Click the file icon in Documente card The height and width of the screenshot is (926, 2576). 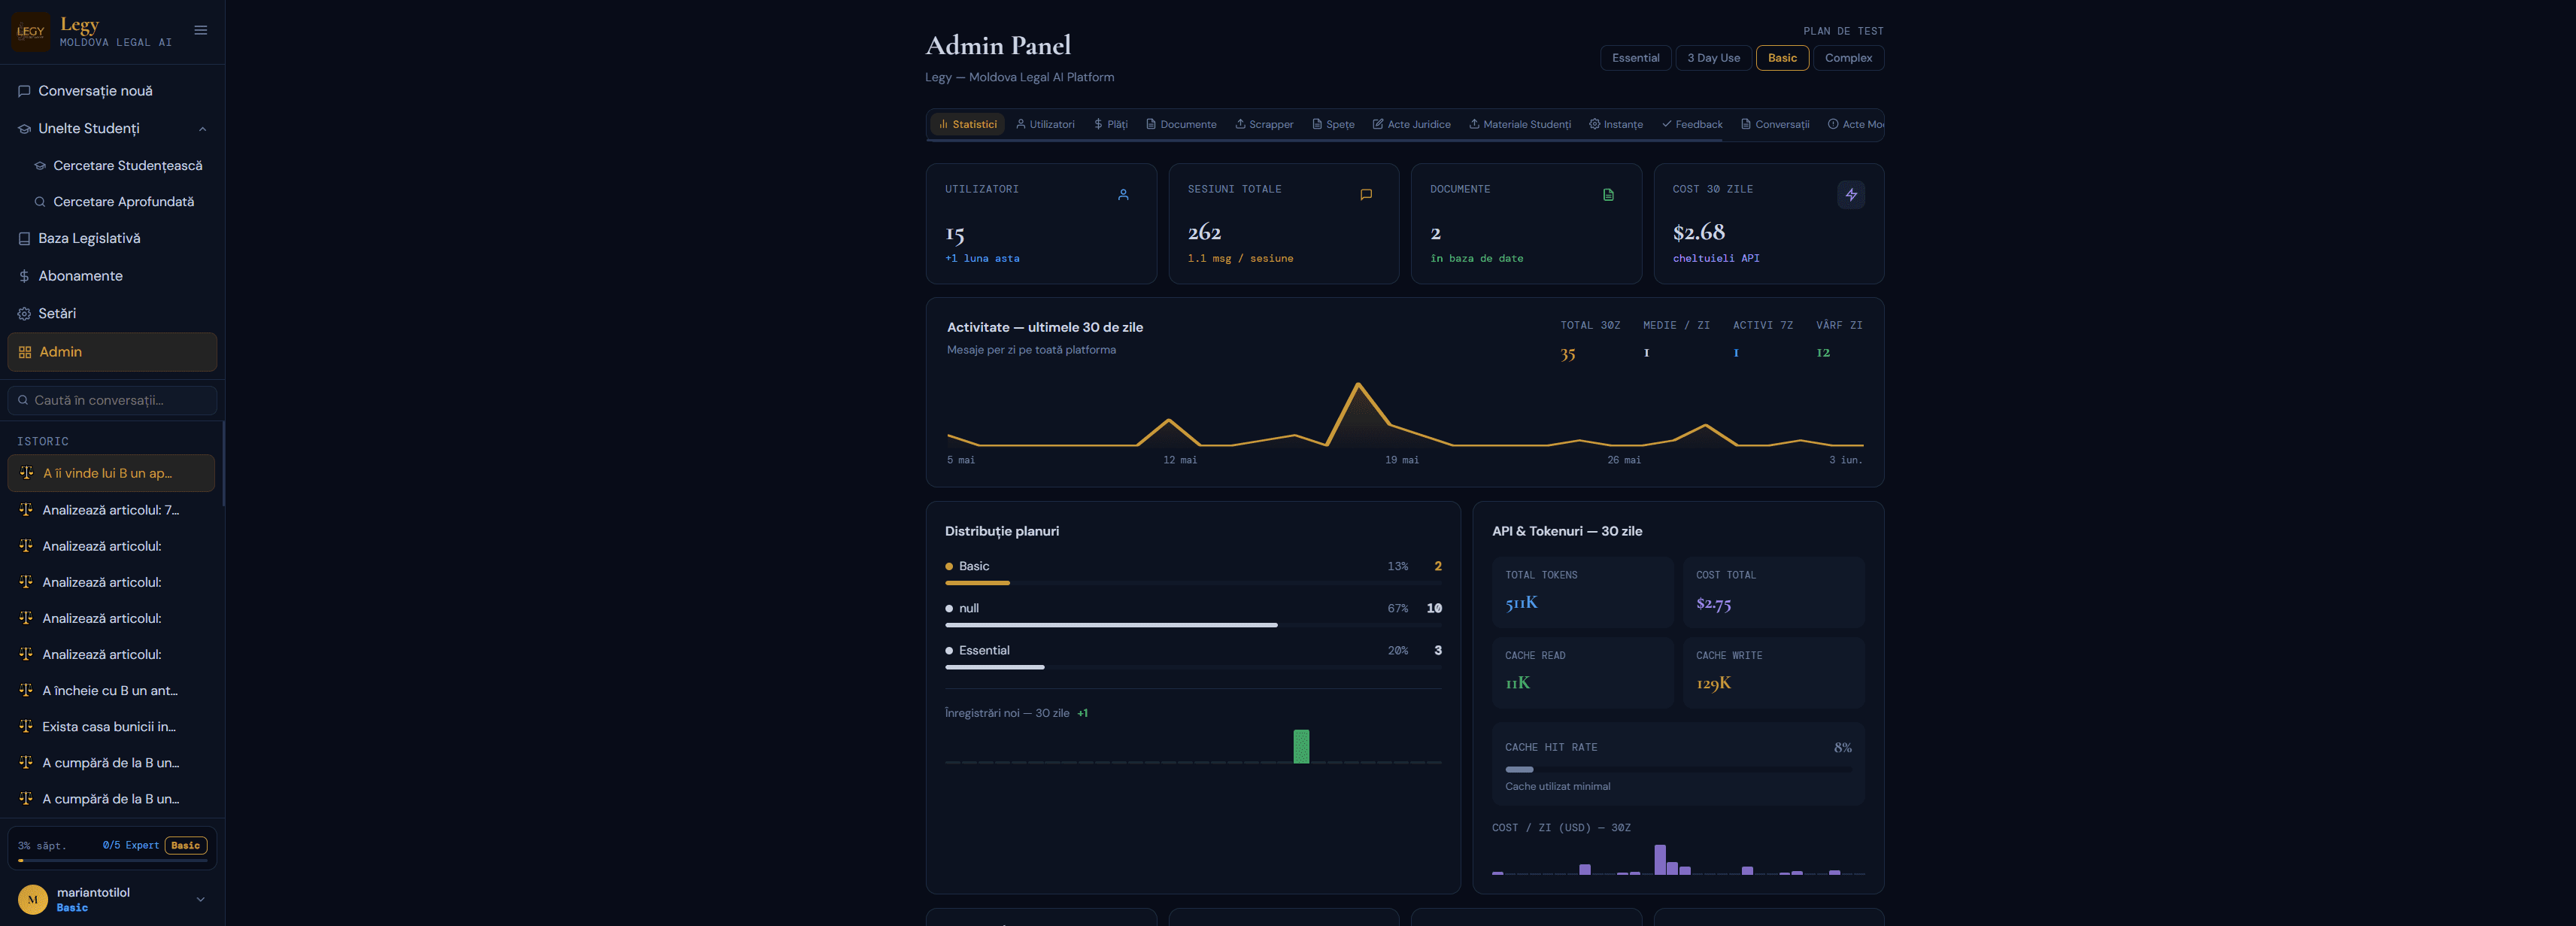pos(1608,195)
